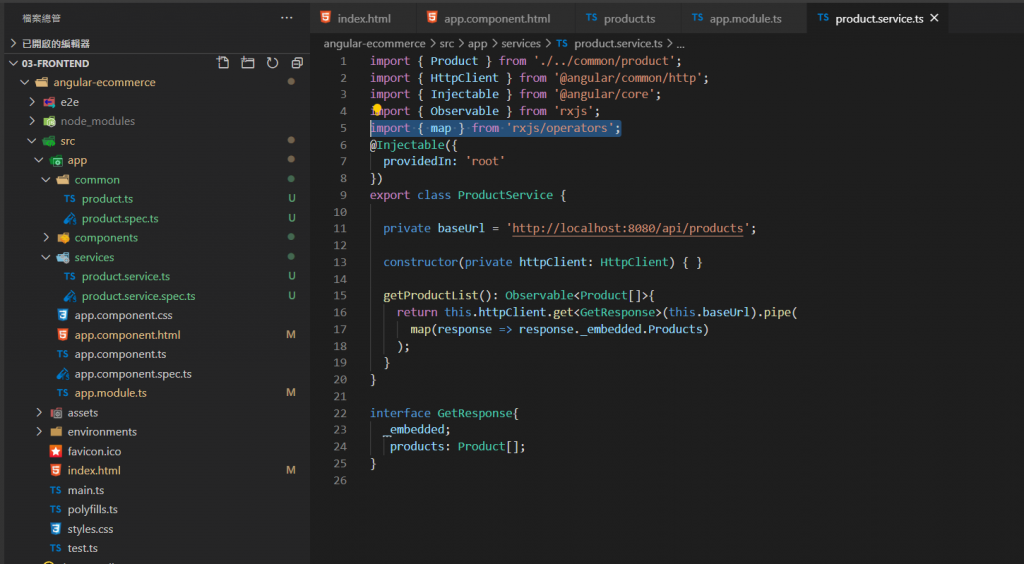
Task: Expand the e2e folder chevron
Action: (x=32, y=102)
